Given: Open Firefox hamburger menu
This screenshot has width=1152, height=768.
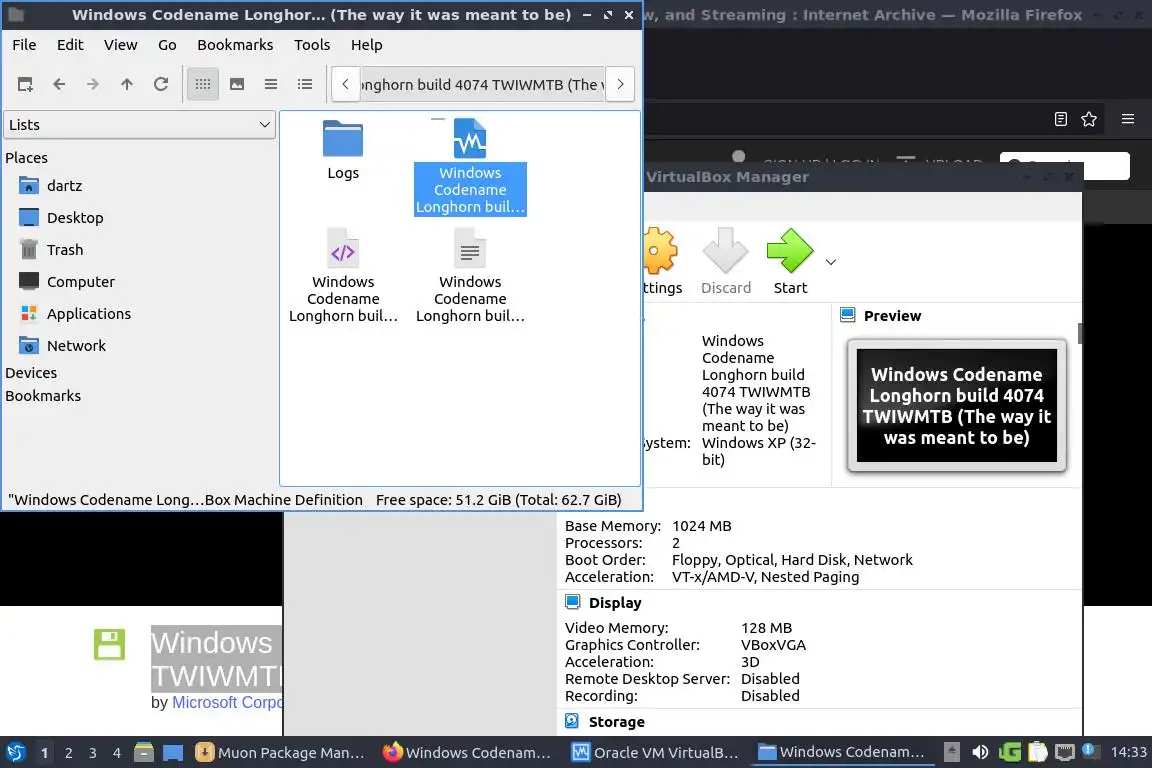Looking at the screenshot, I should 1128,119.
